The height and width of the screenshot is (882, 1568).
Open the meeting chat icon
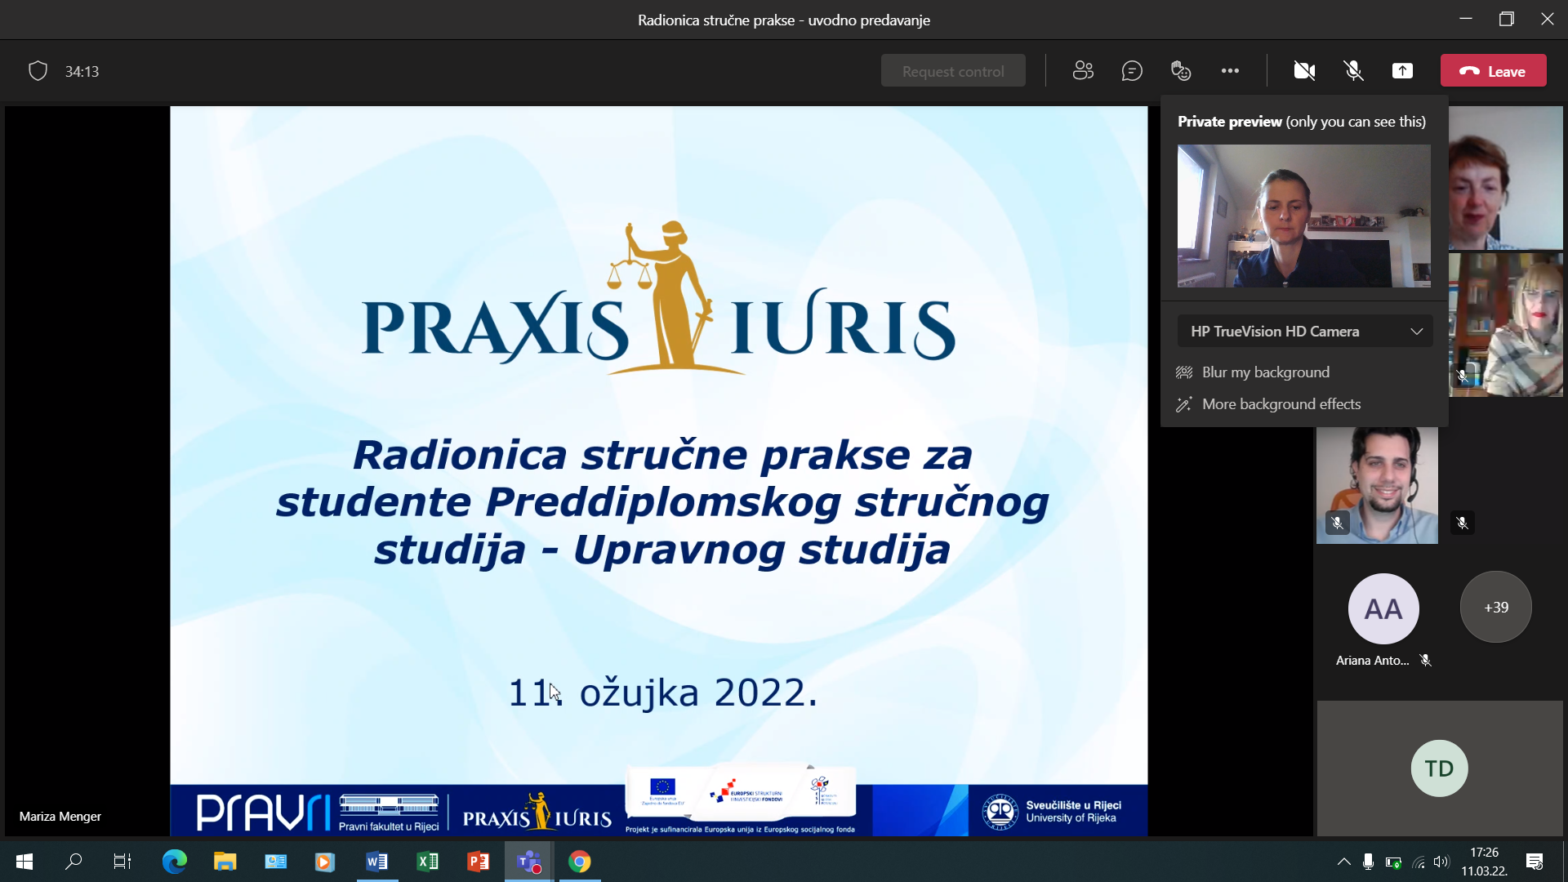1132,71
